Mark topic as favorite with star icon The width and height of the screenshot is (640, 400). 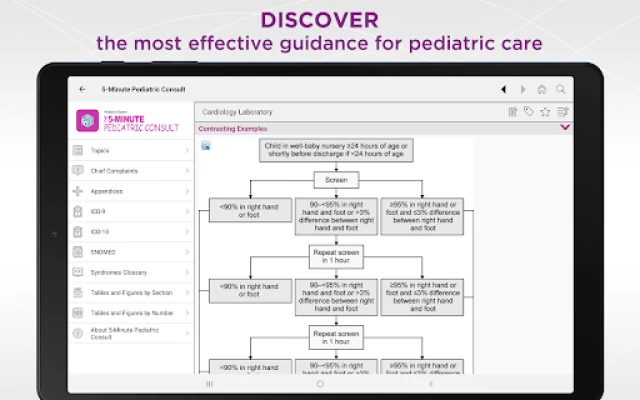545,112
